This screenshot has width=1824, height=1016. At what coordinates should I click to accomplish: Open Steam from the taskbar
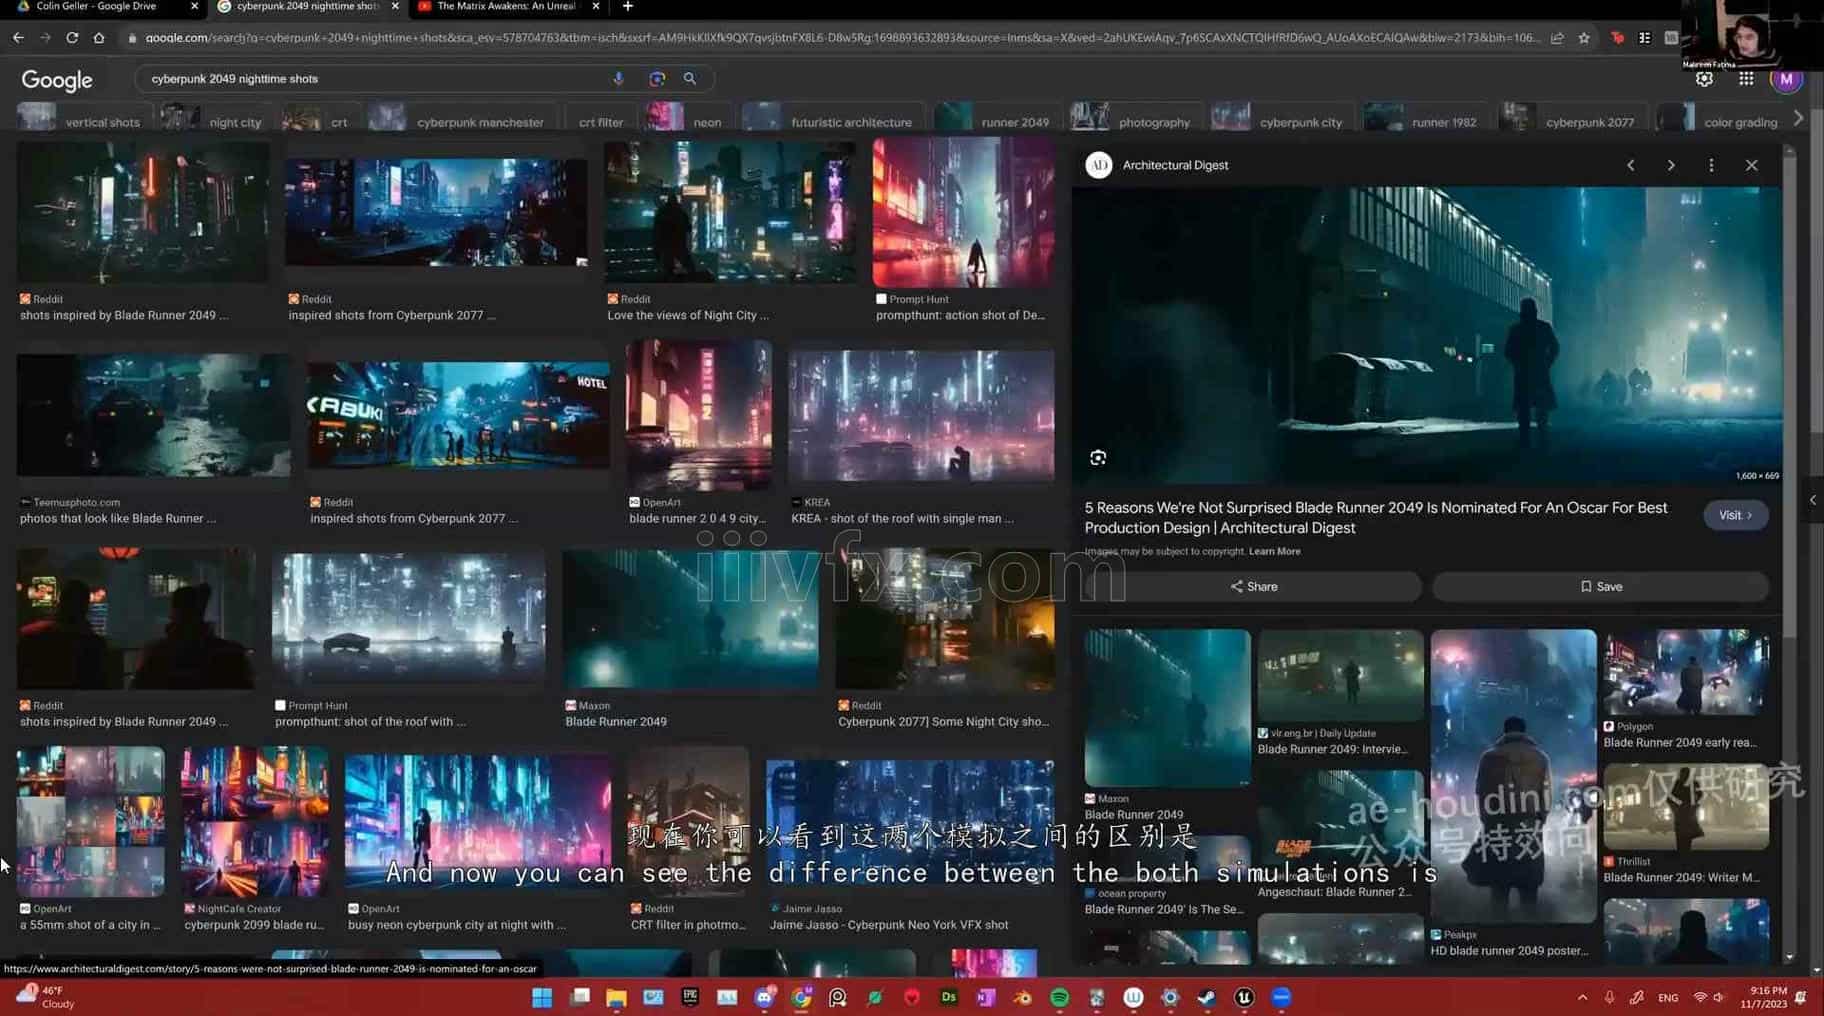coord(1207,997)
